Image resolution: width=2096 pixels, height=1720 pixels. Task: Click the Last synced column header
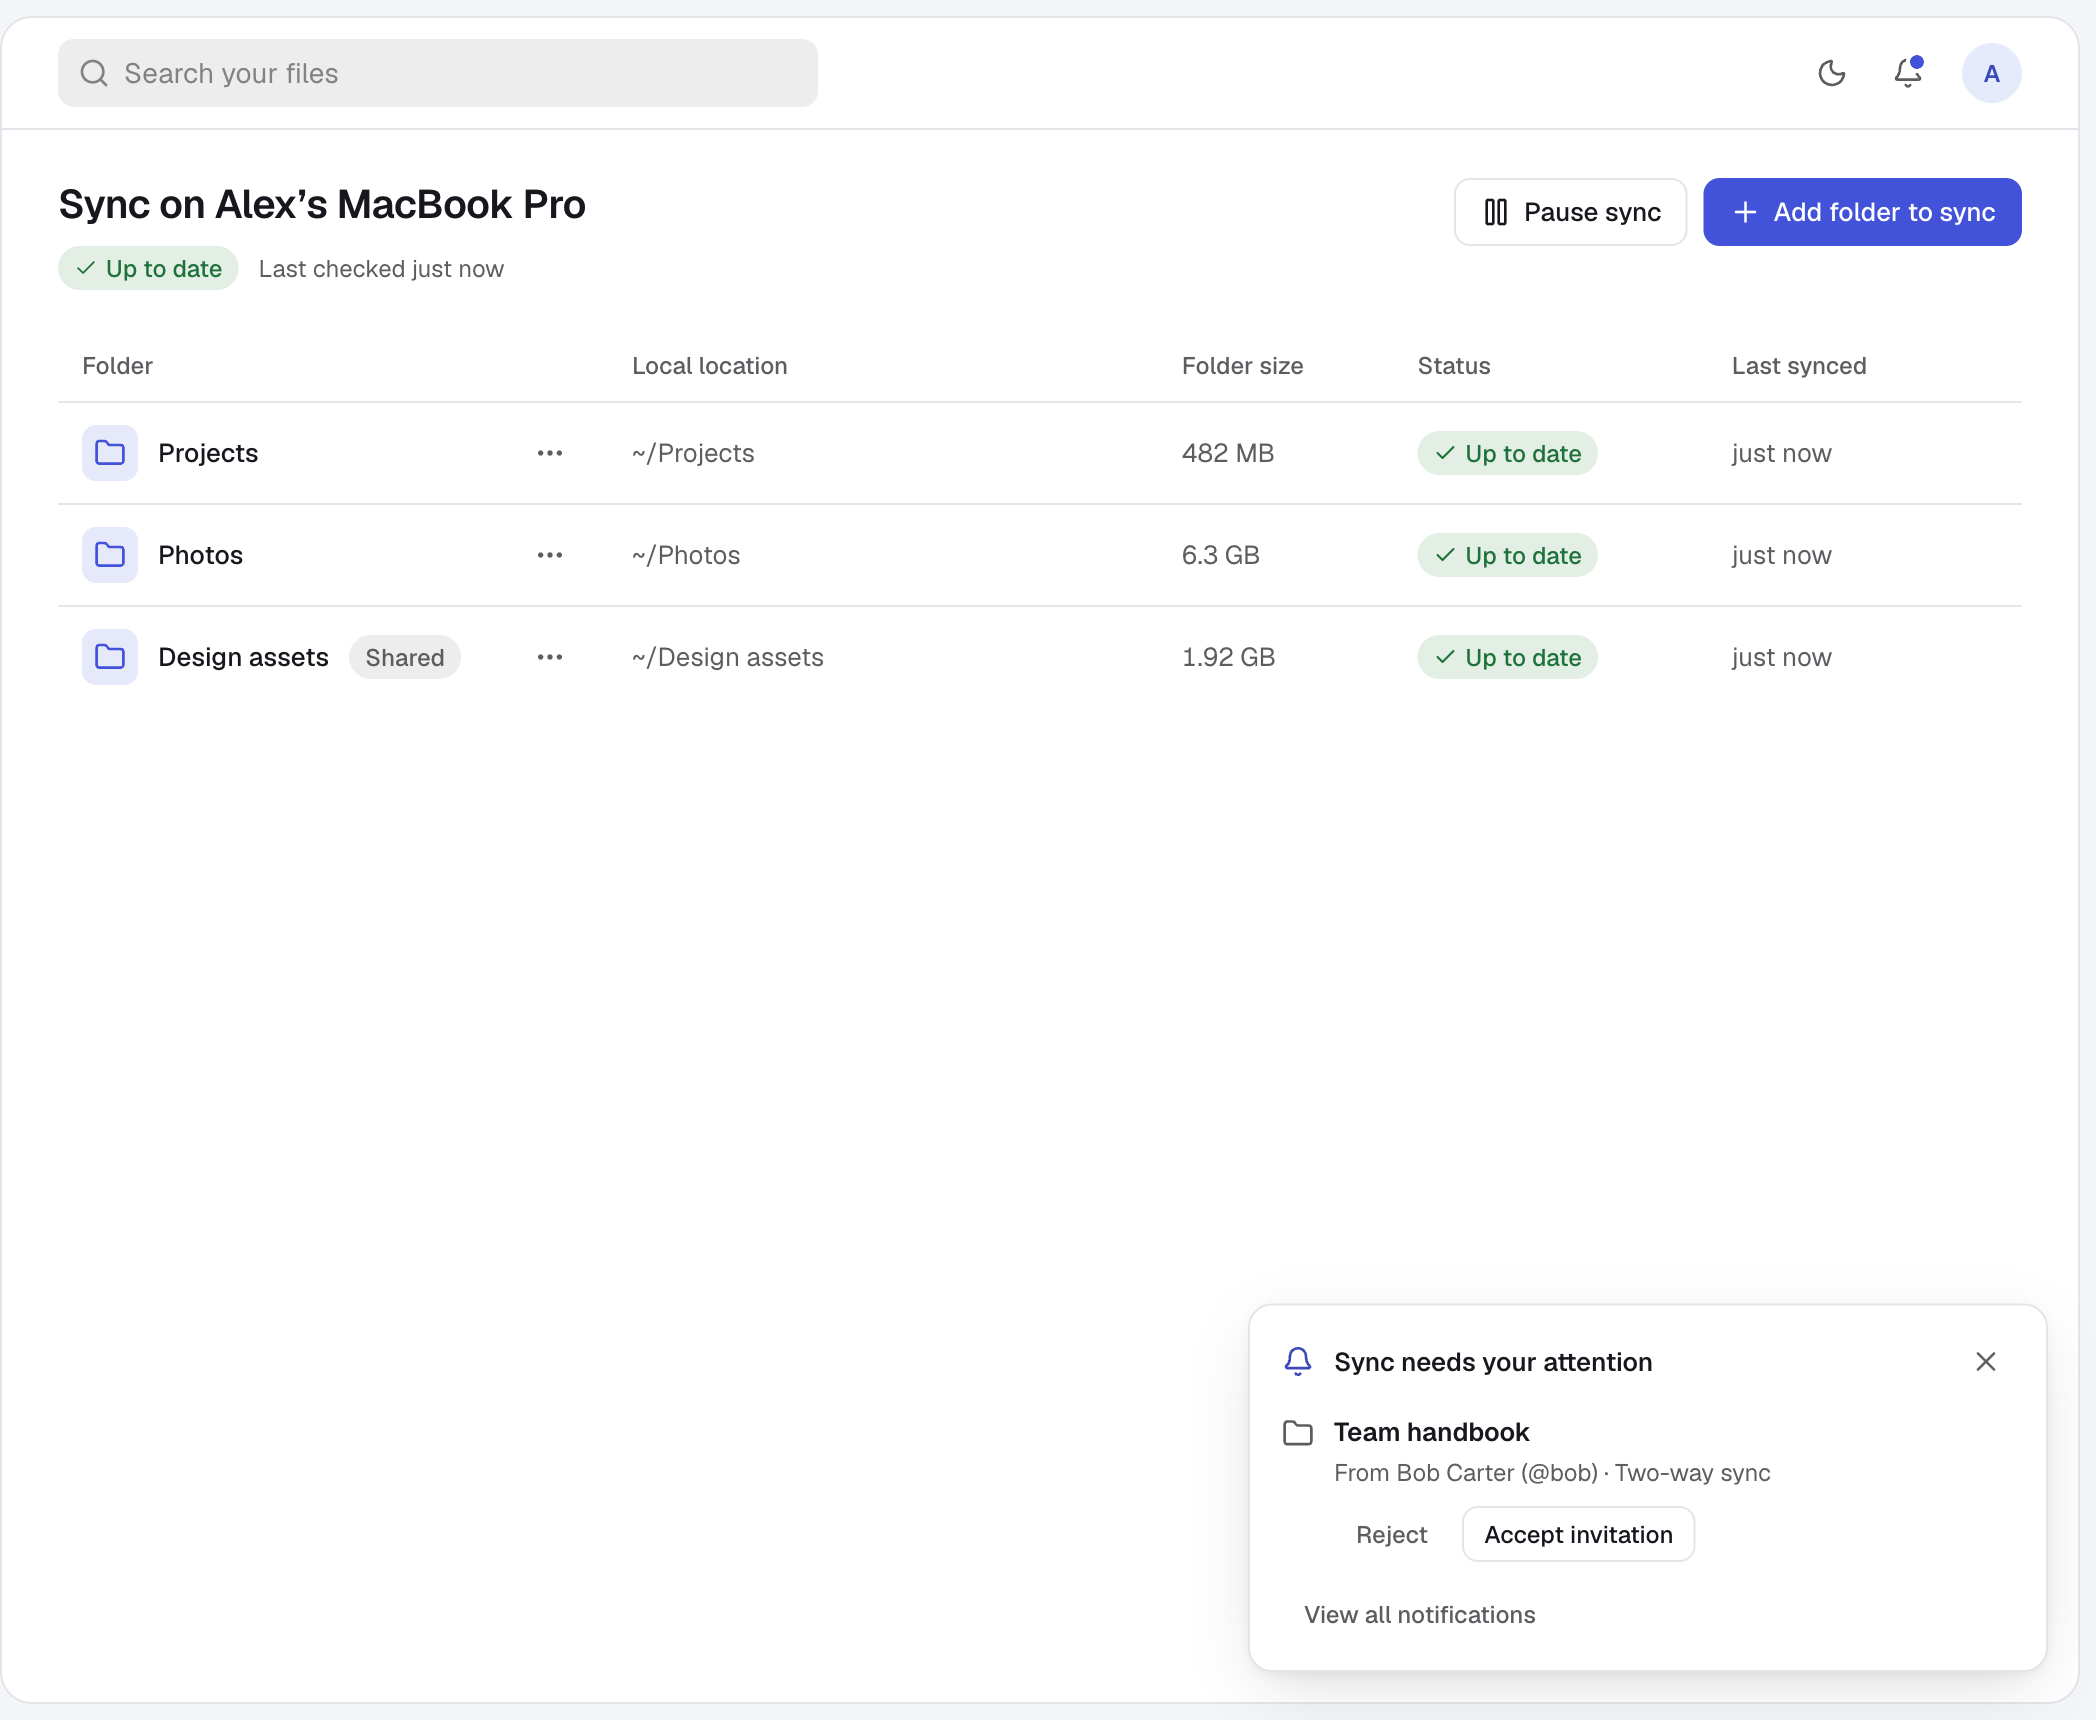1799,366
